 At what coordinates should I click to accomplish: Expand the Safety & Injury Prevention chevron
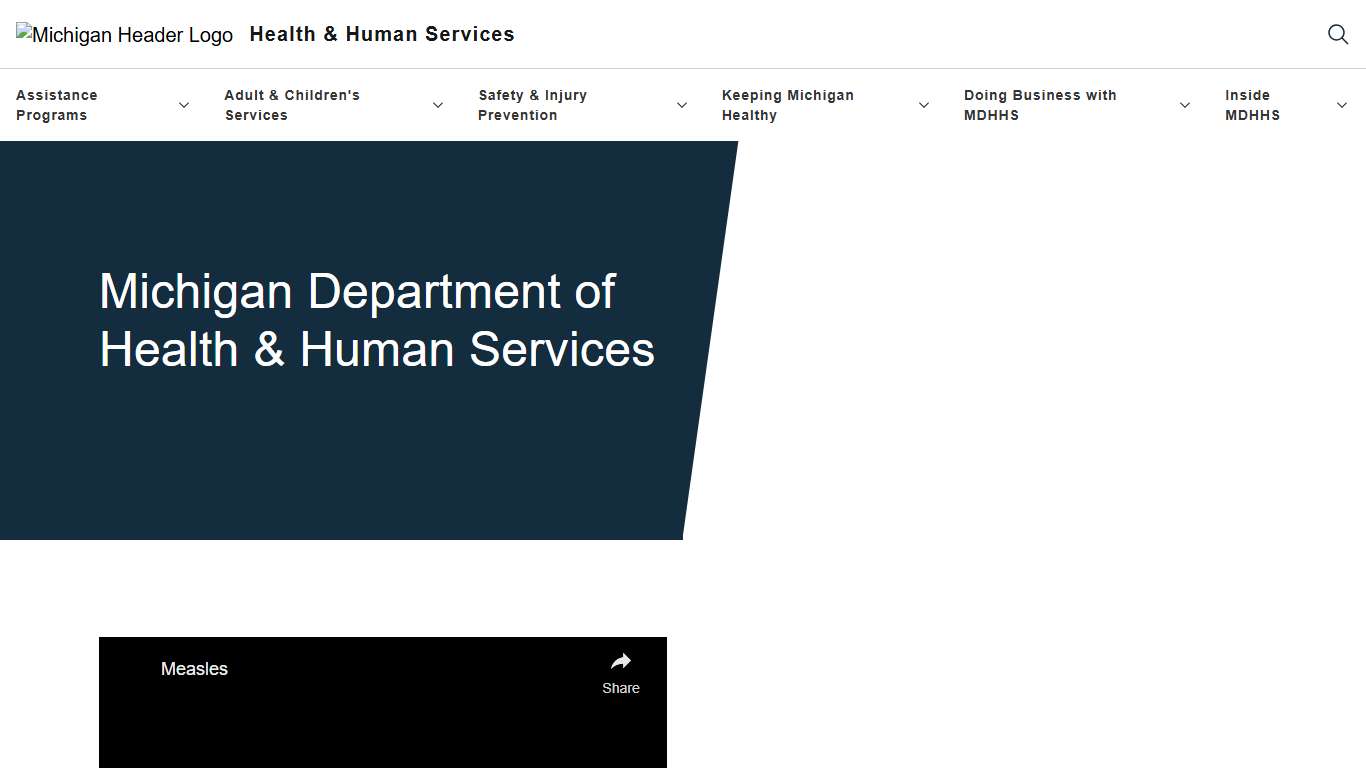pyautogui.click(x=681, y=104)
